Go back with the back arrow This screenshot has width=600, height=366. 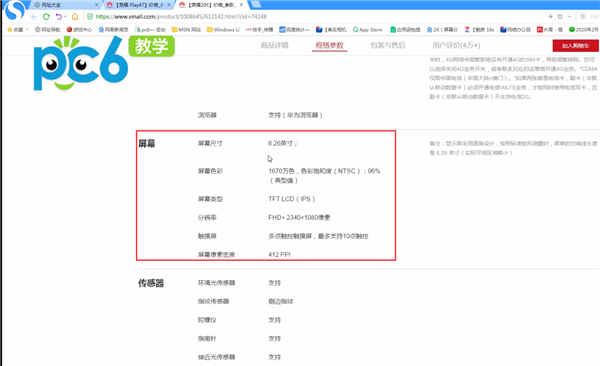[x=34, y=16]
